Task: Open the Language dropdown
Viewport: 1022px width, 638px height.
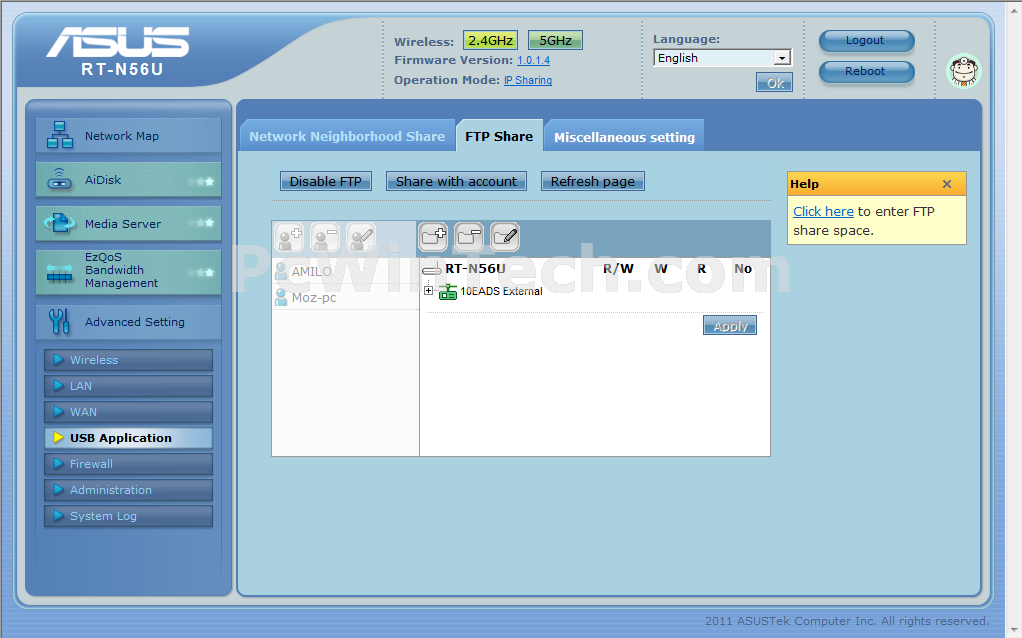Action: click(x=781, y=58)
